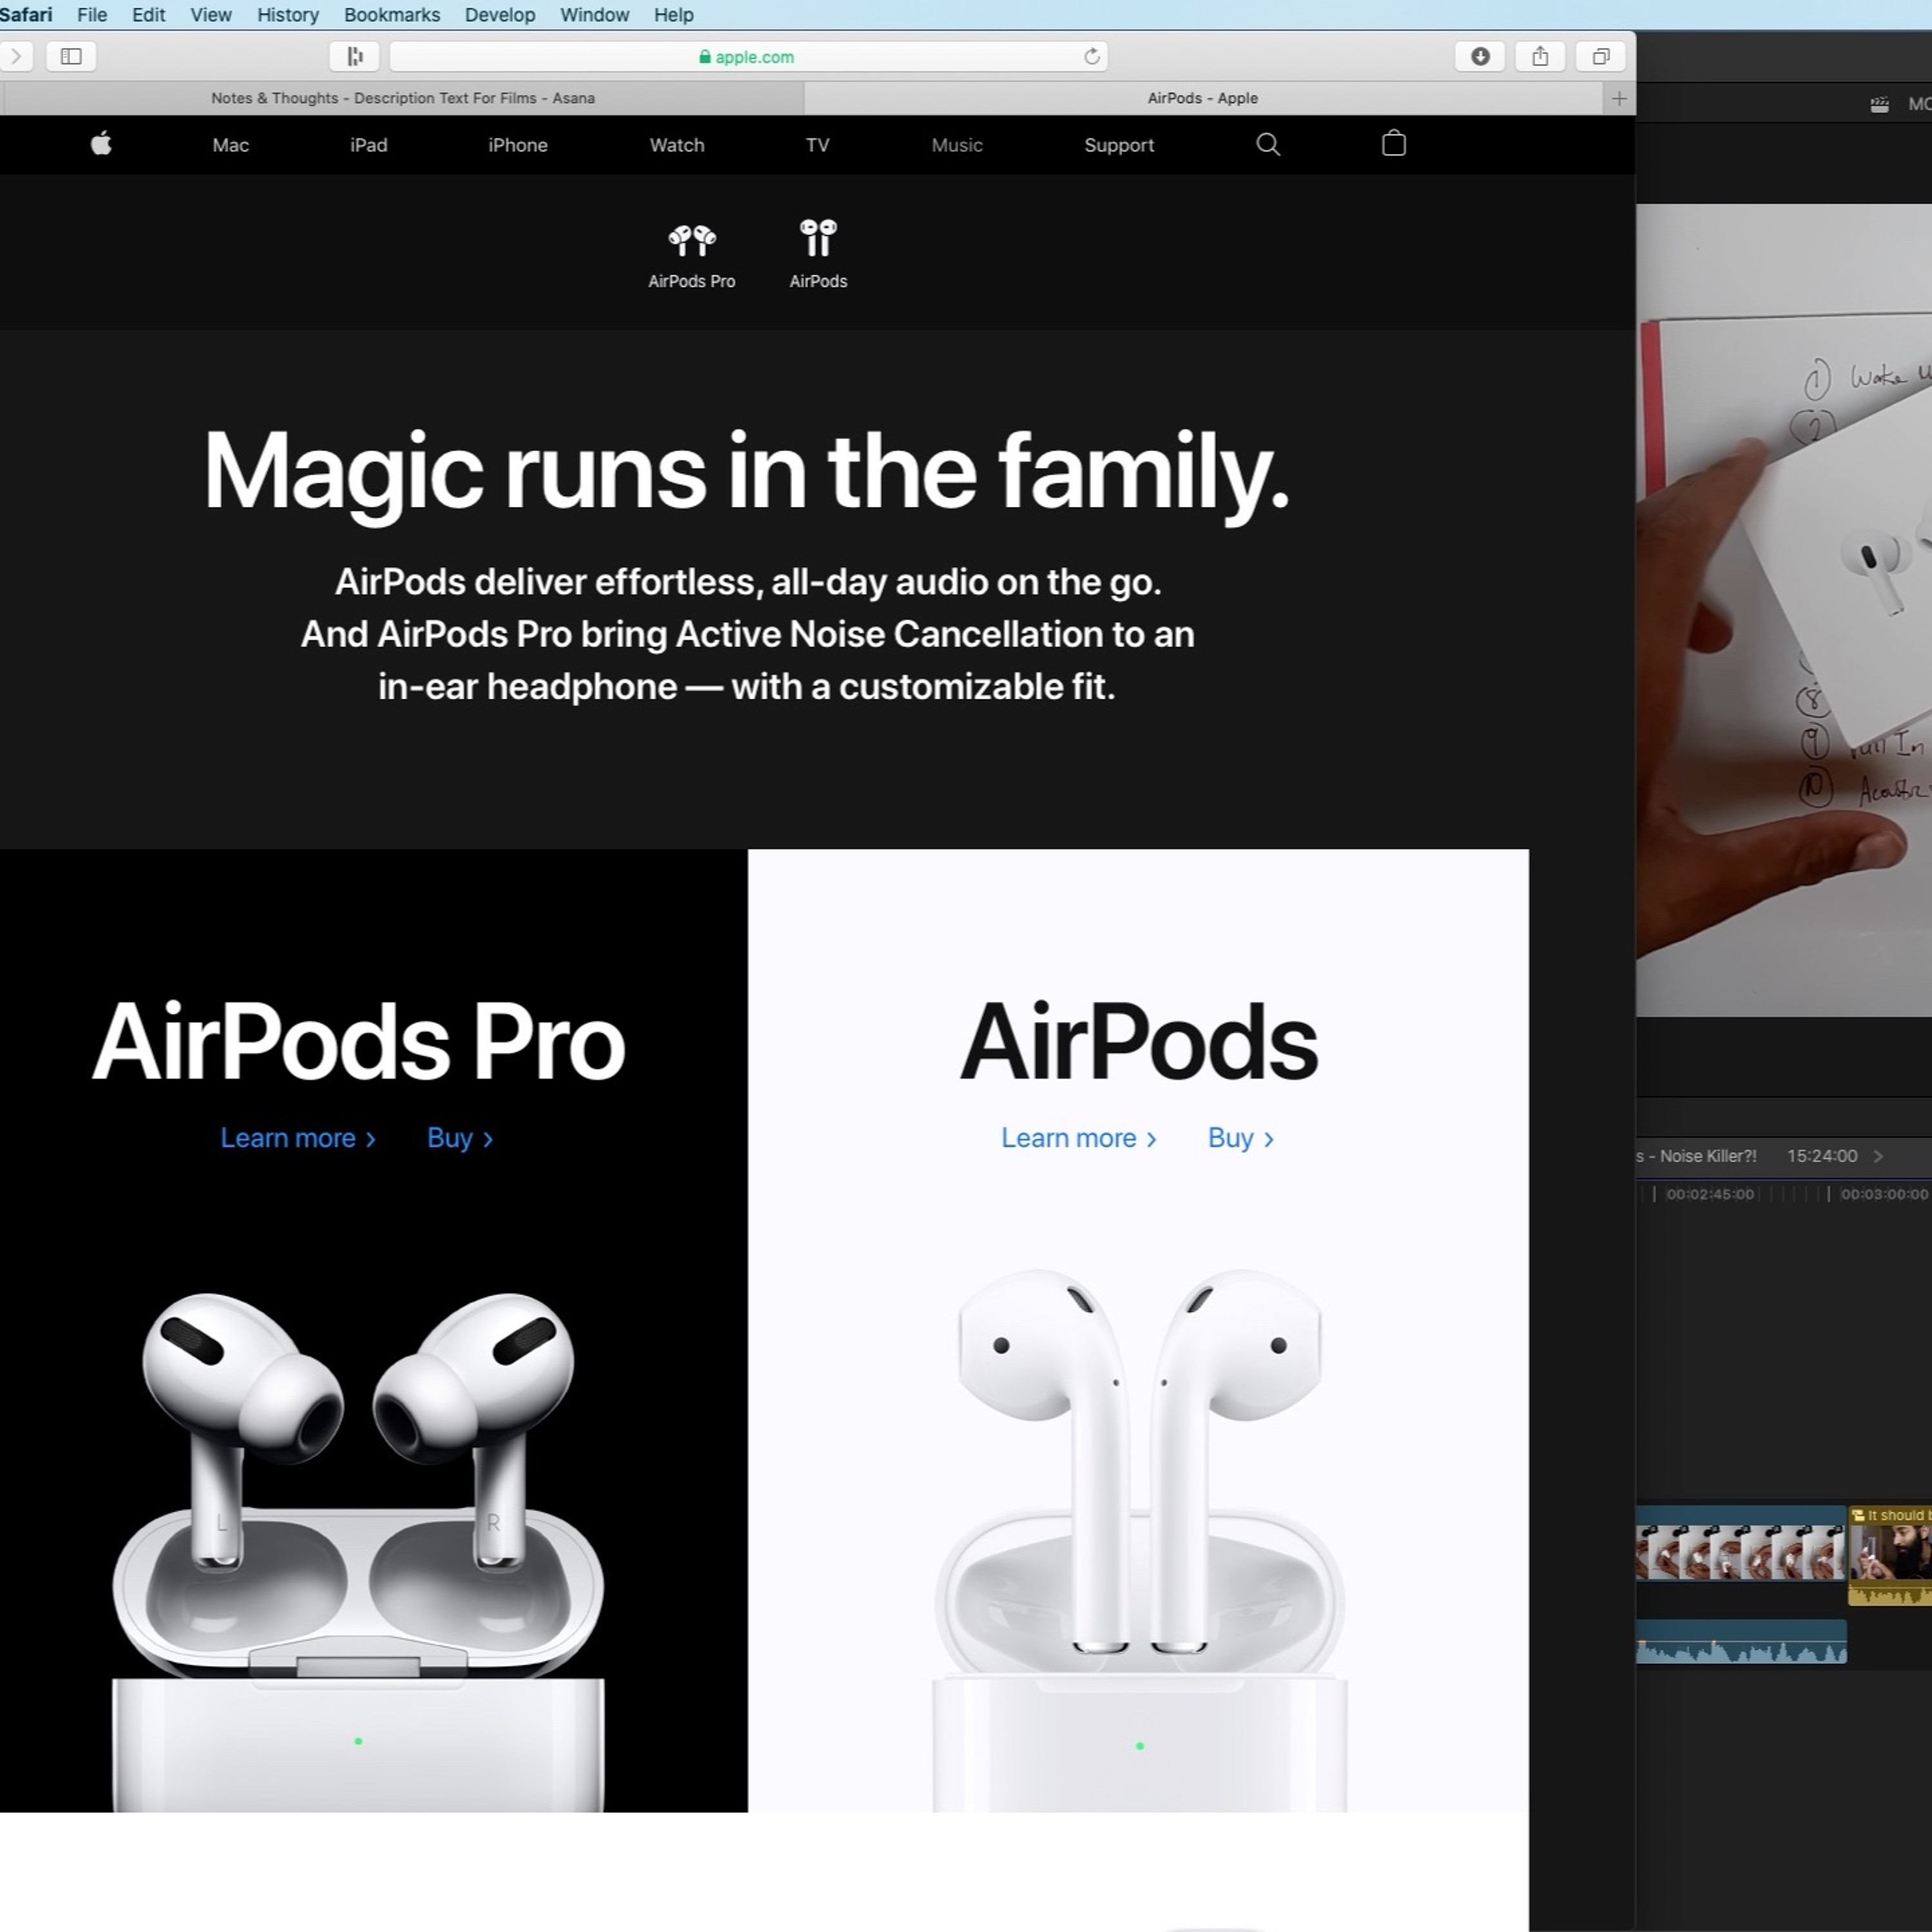Go to iPad in Apple navigation

(x=368, y=145)
